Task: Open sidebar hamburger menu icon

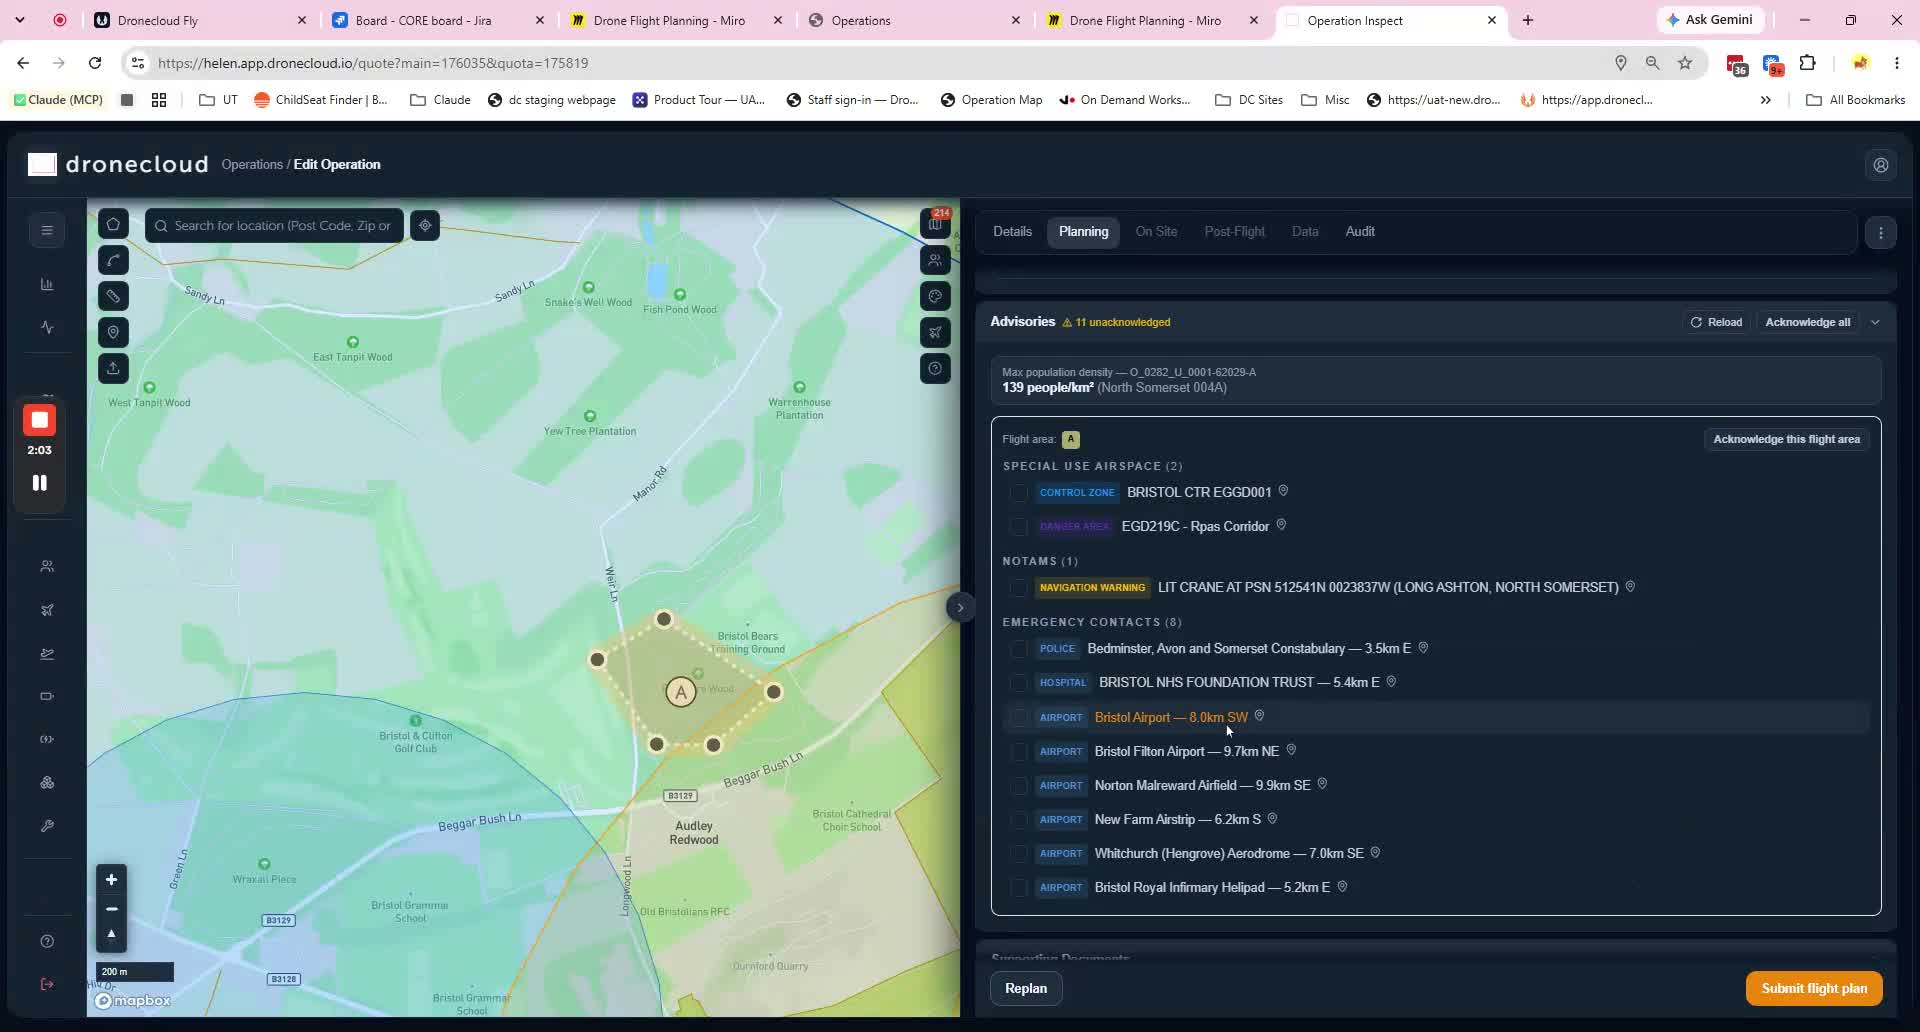Action: click(47, 231)
